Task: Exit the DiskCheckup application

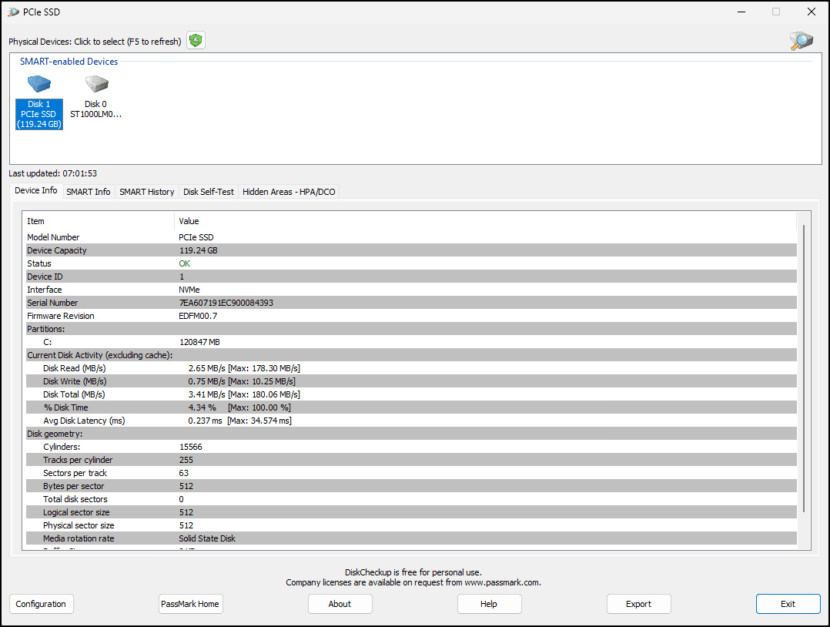Action: click(x=788, y=604)
